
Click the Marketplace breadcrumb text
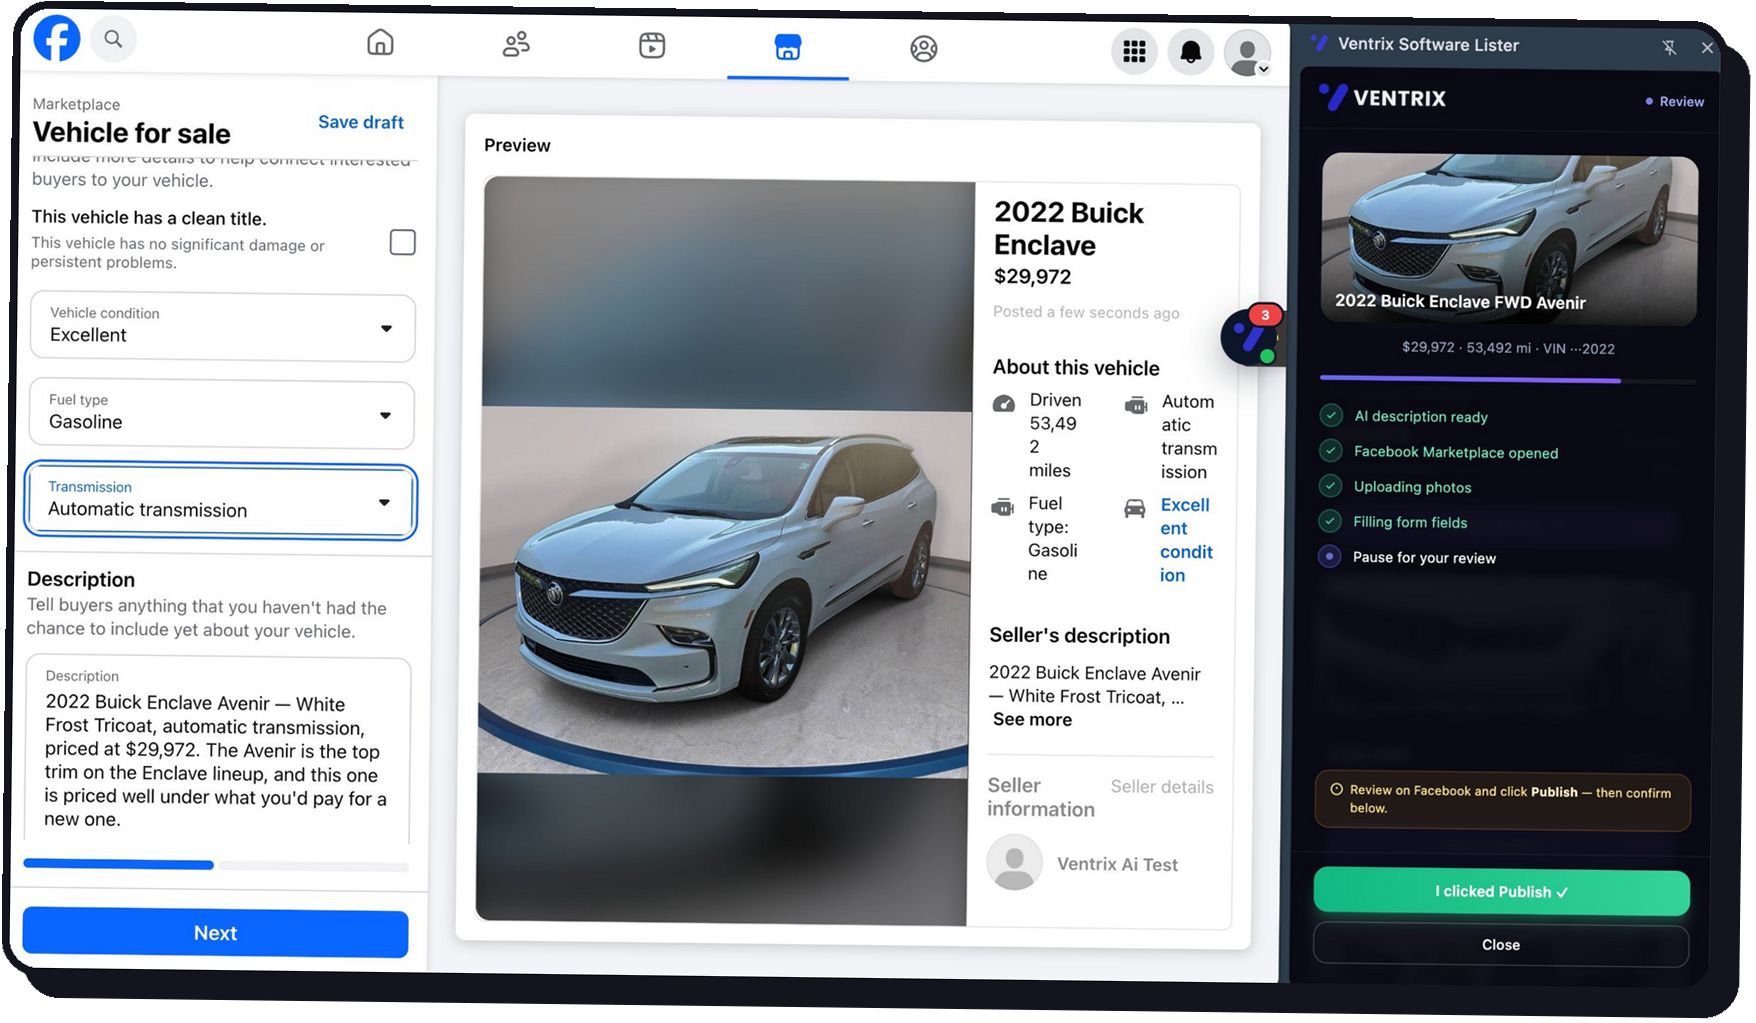coord(76,104)
